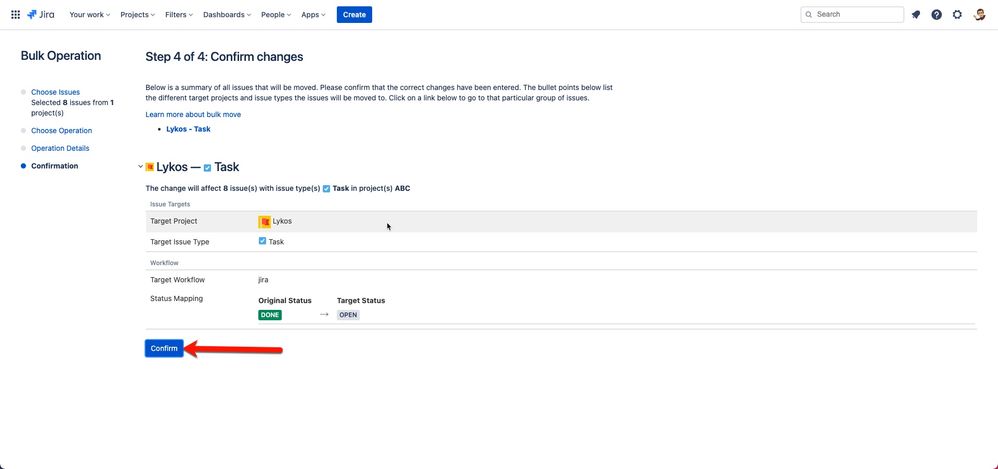Open the Learn more about bulk move link
This screenshot has height=469, width=998.
(x=193, y=115)
